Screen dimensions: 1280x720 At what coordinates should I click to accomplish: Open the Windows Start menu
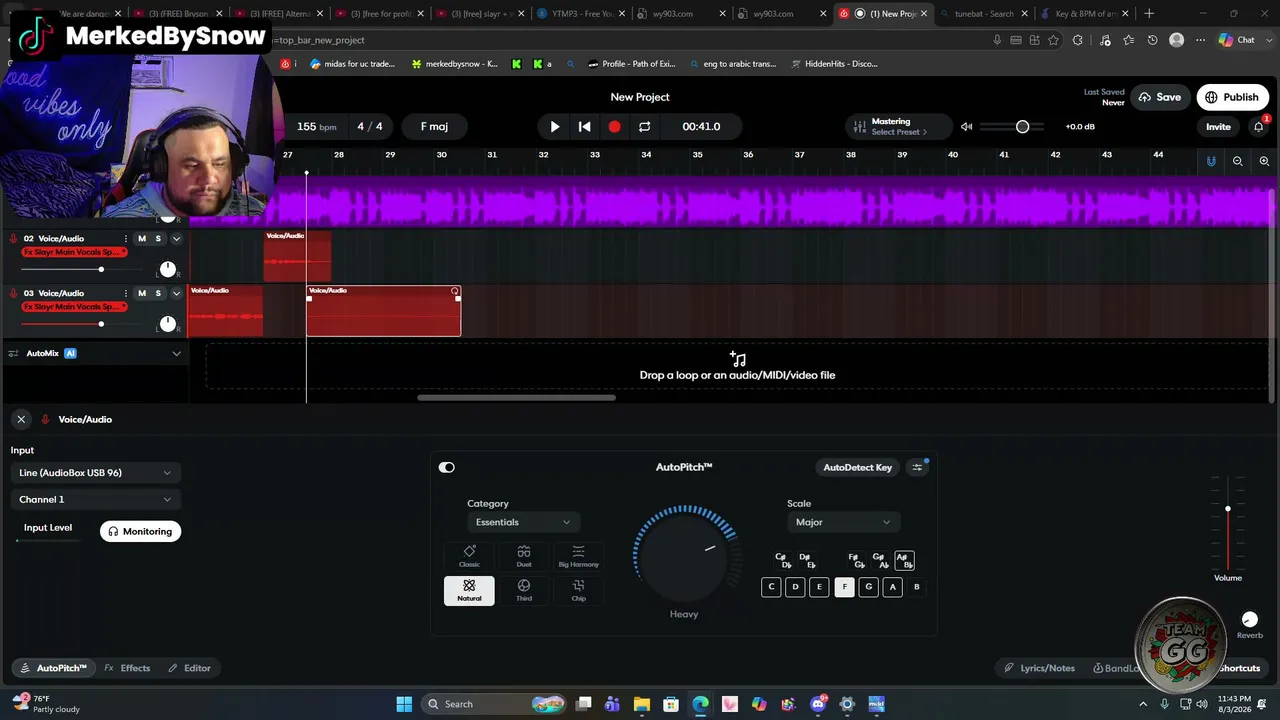pos(404,704)
